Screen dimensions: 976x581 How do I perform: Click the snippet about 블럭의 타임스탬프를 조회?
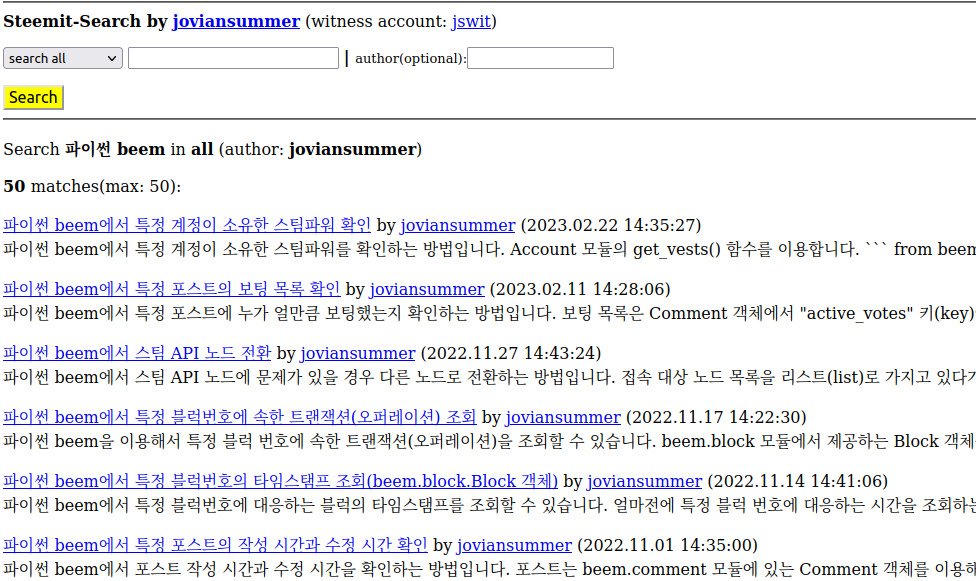489,506
